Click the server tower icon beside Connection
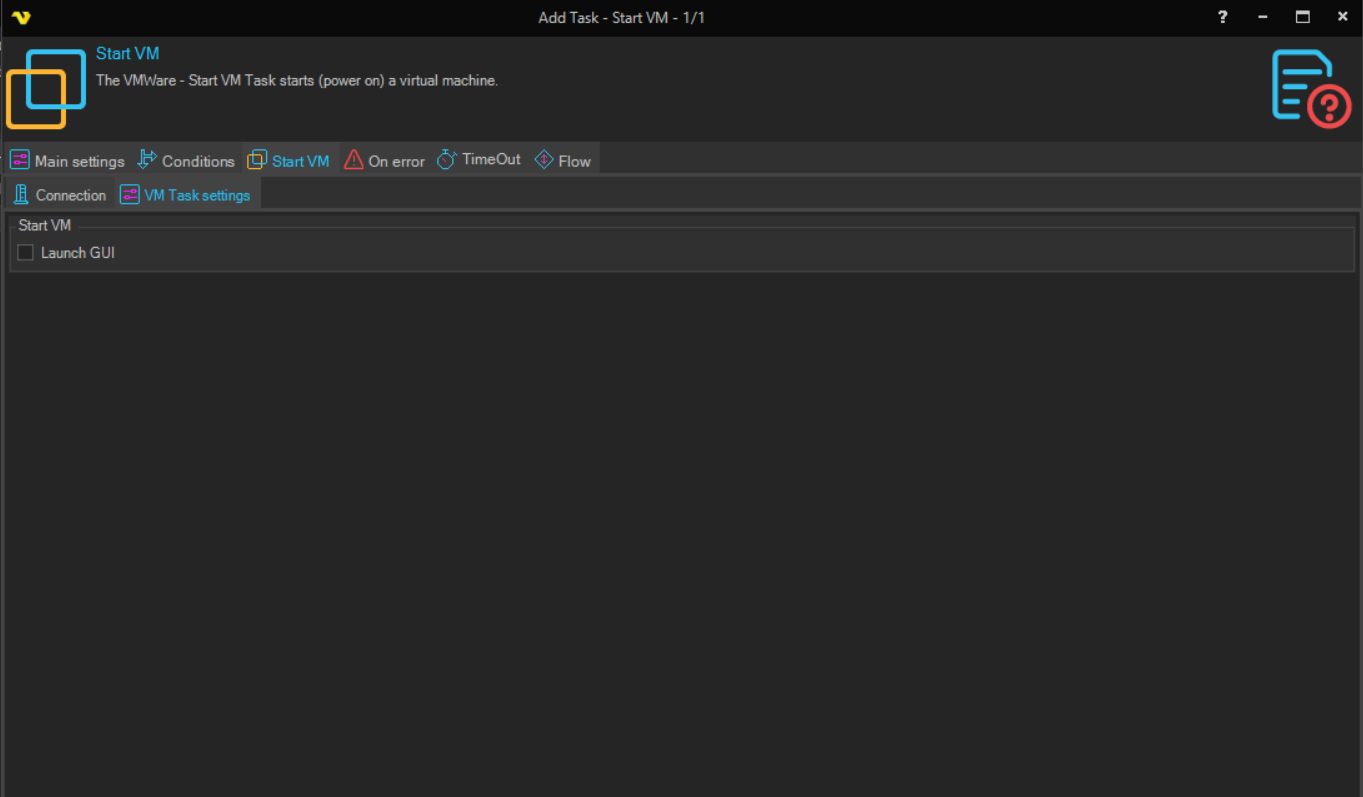The height and width of the screenshot is (797, 1363). coord(21,195)
